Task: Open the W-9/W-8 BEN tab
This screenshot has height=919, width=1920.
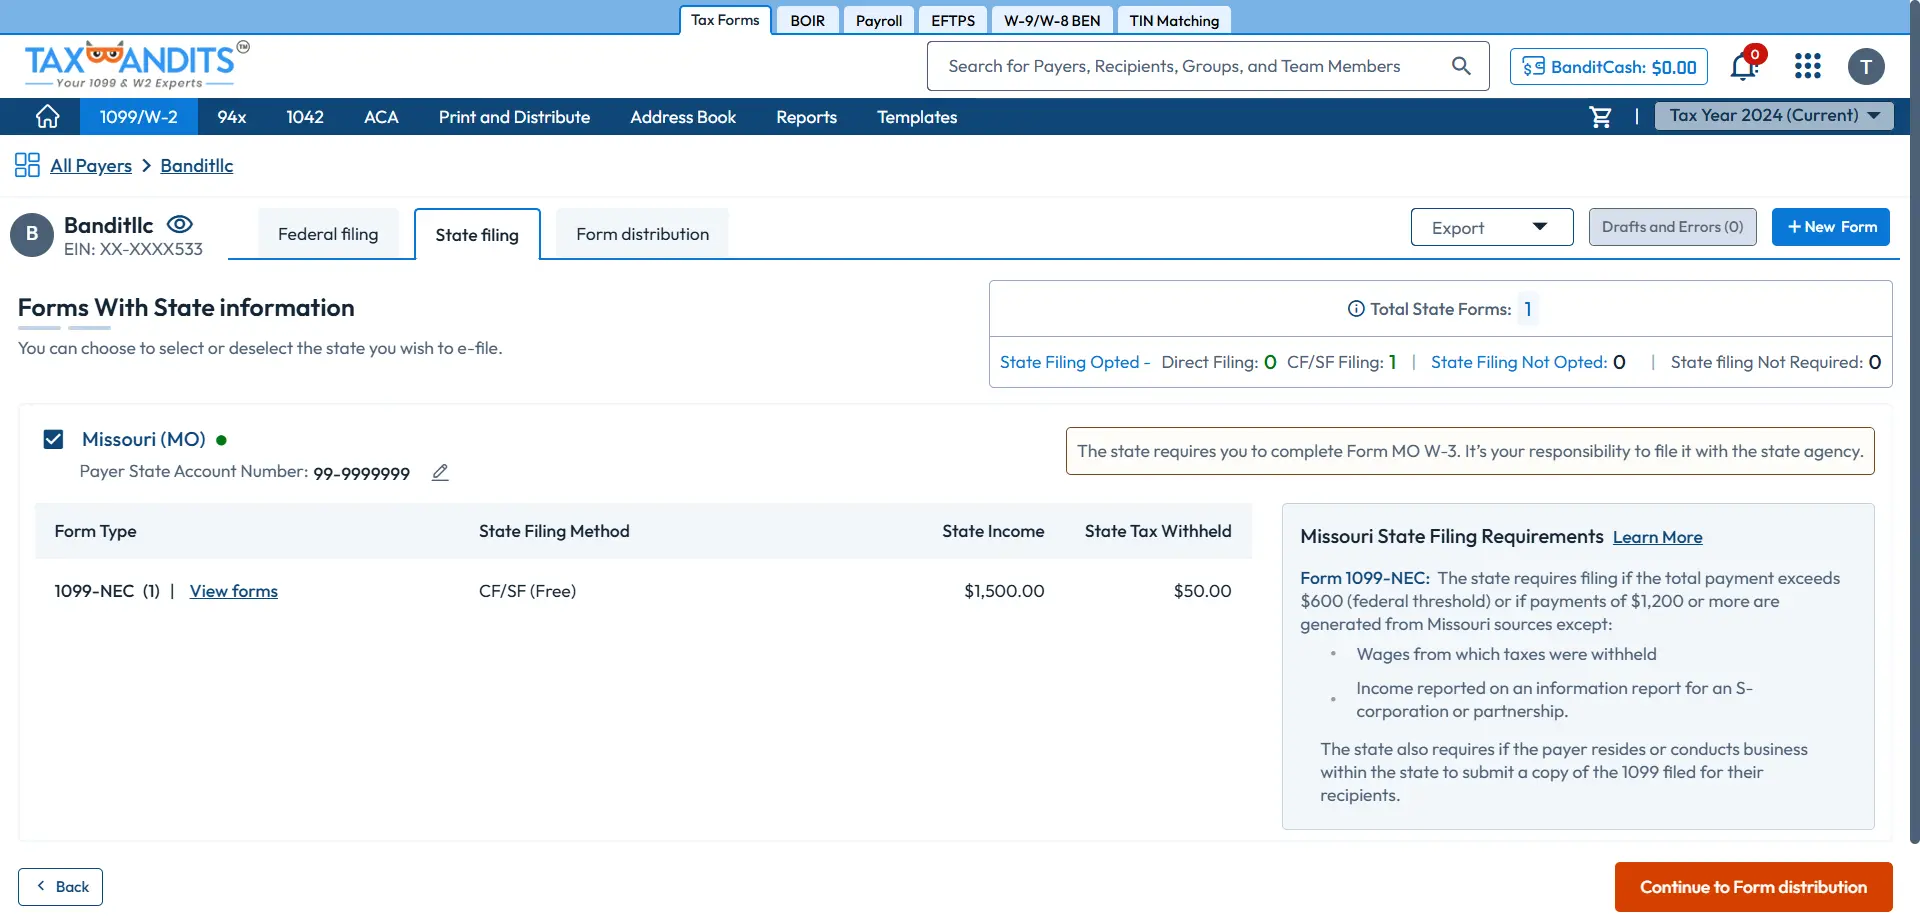Action: (x=1052, y=20)
